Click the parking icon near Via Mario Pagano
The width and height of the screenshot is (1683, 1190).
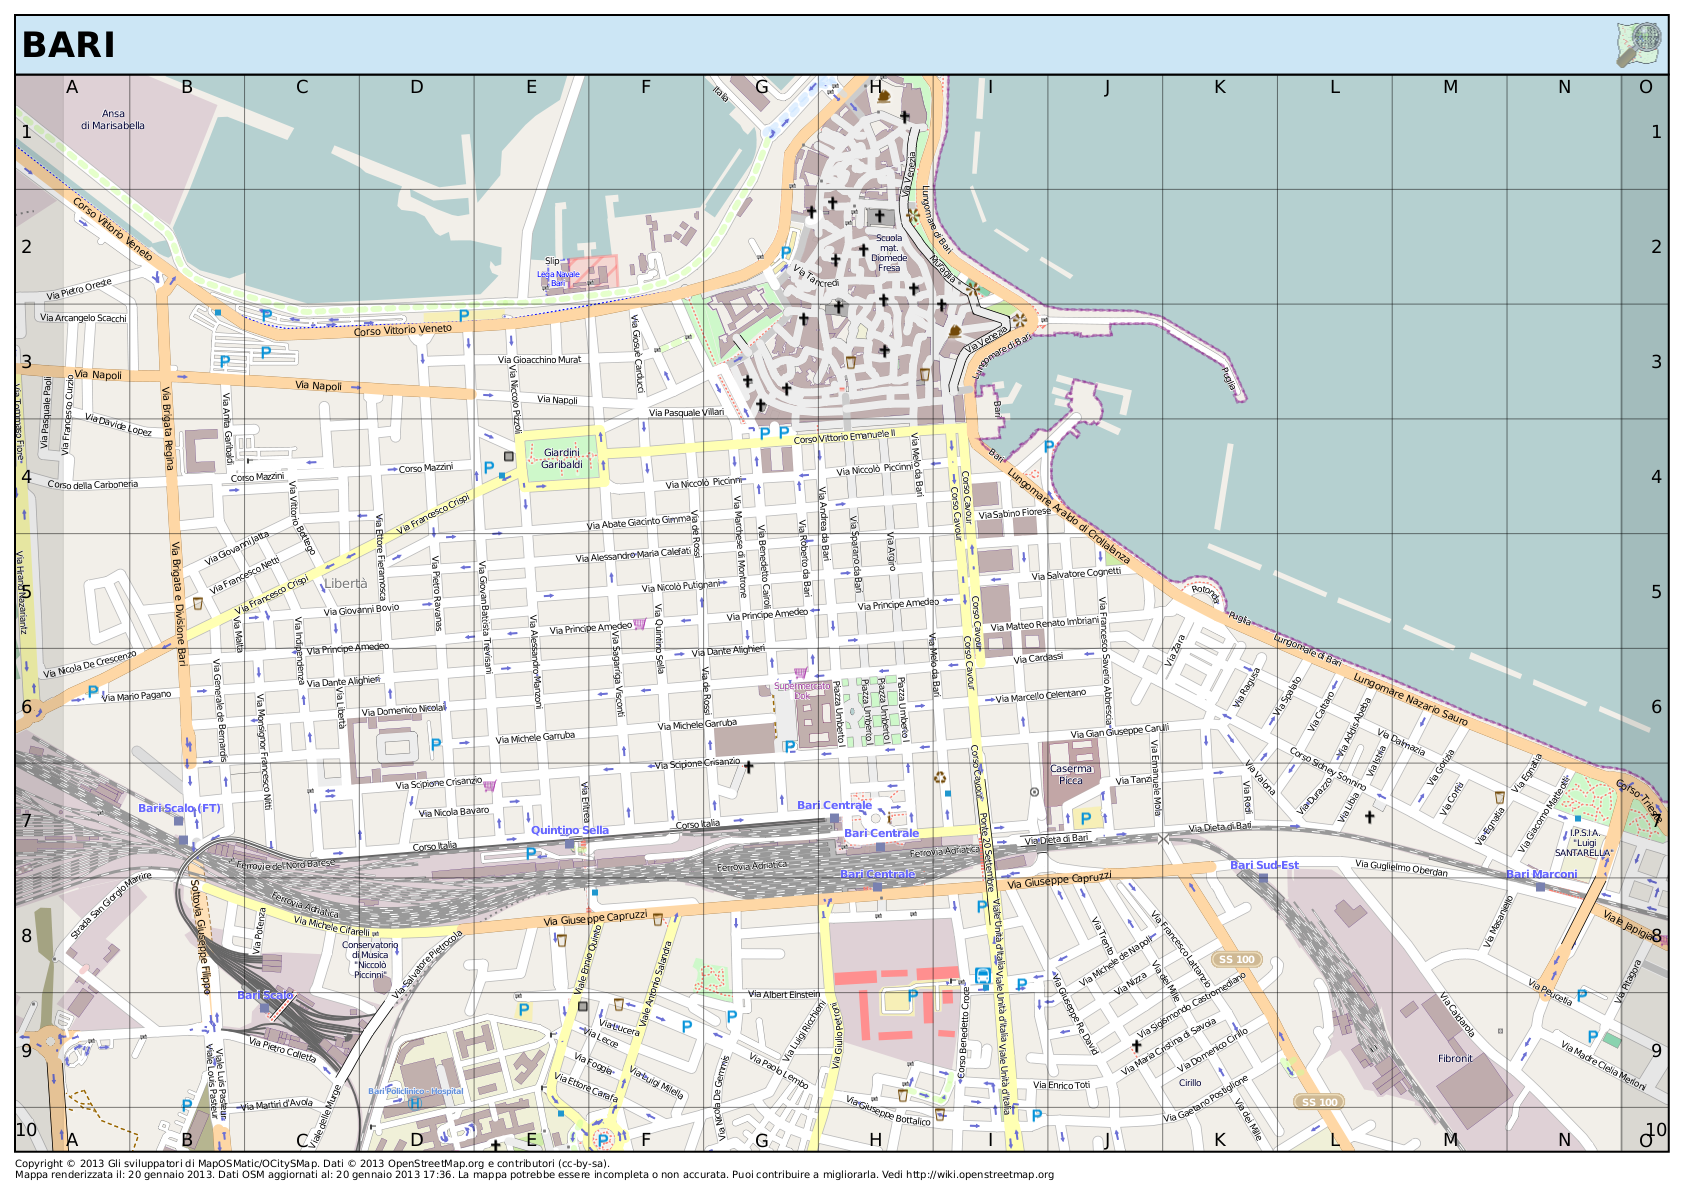(93, 691)
